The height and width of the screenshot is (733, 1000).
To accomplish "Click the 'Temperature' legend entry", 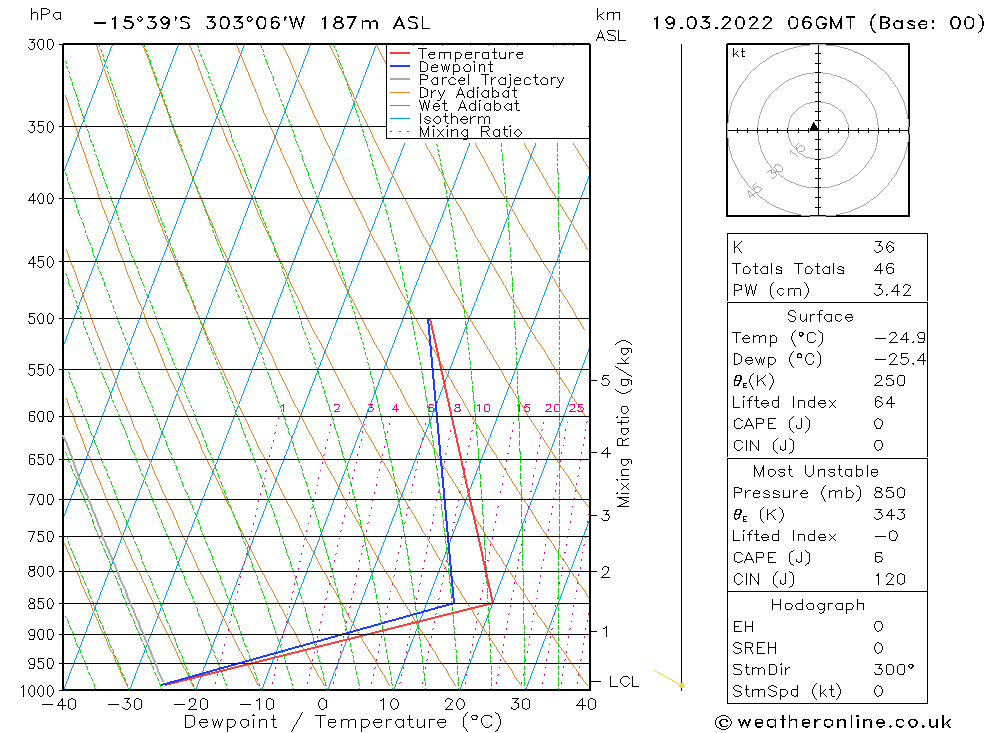I will click(x=471, y=54).
